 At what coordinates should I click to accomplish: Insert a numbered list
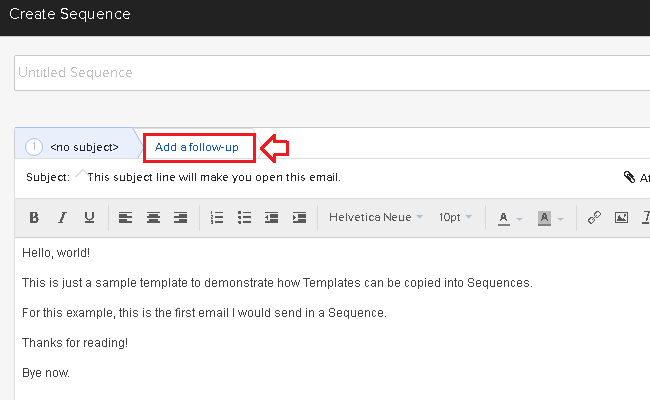(217, 217)
